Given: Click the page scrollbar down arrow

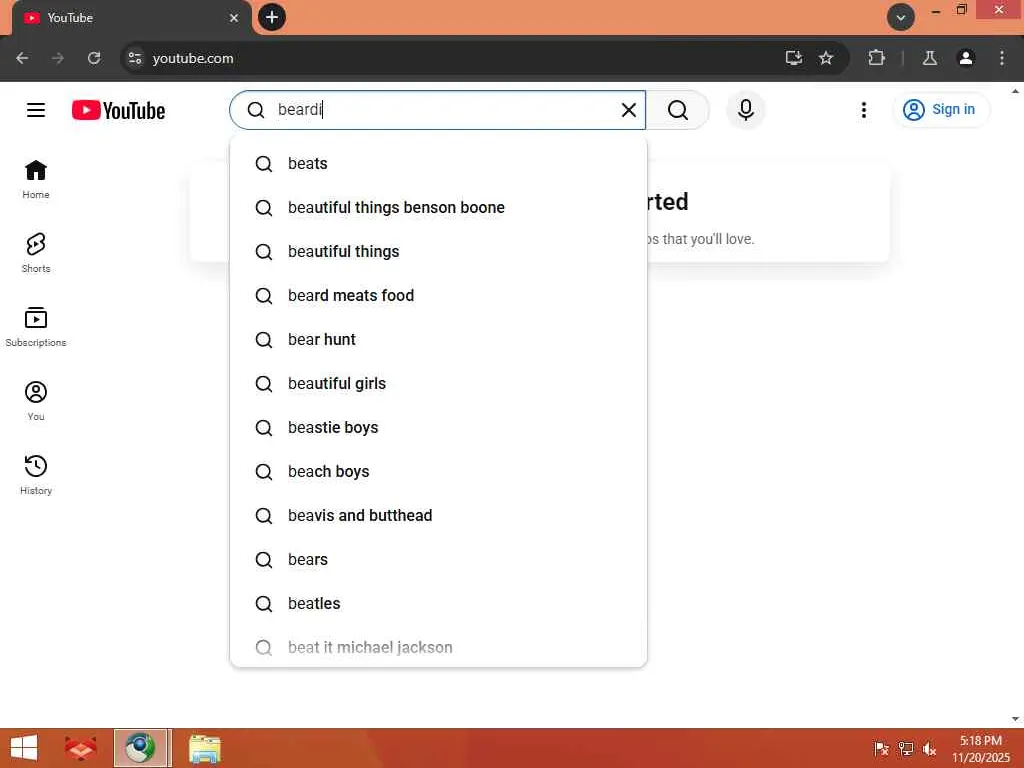Looking at the screenshot, I should [x=1016, y=719].
